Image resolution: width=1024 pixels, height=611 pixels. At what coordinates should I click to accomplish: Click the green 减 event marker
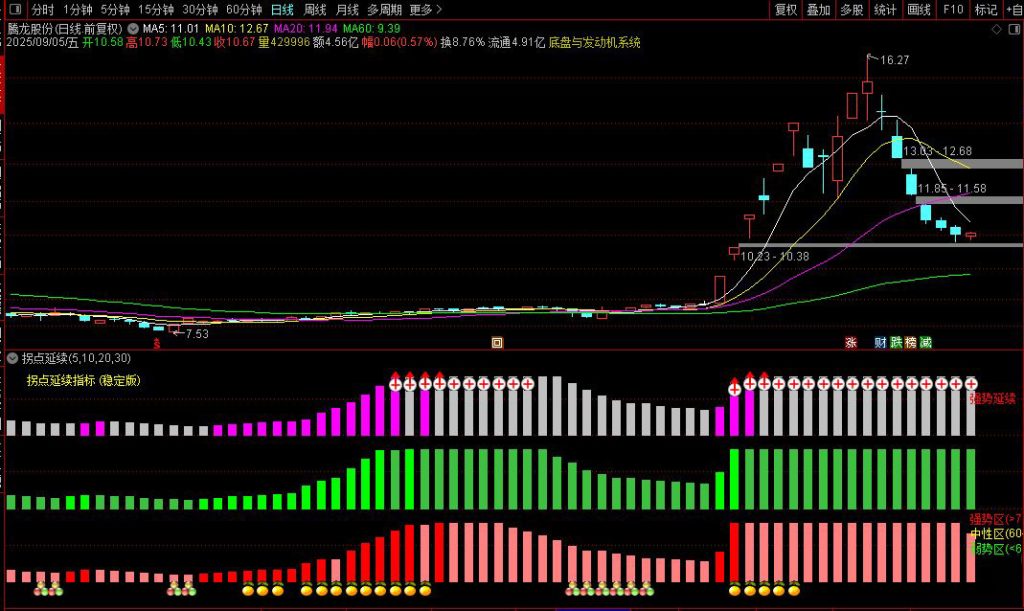coord(926,342)
